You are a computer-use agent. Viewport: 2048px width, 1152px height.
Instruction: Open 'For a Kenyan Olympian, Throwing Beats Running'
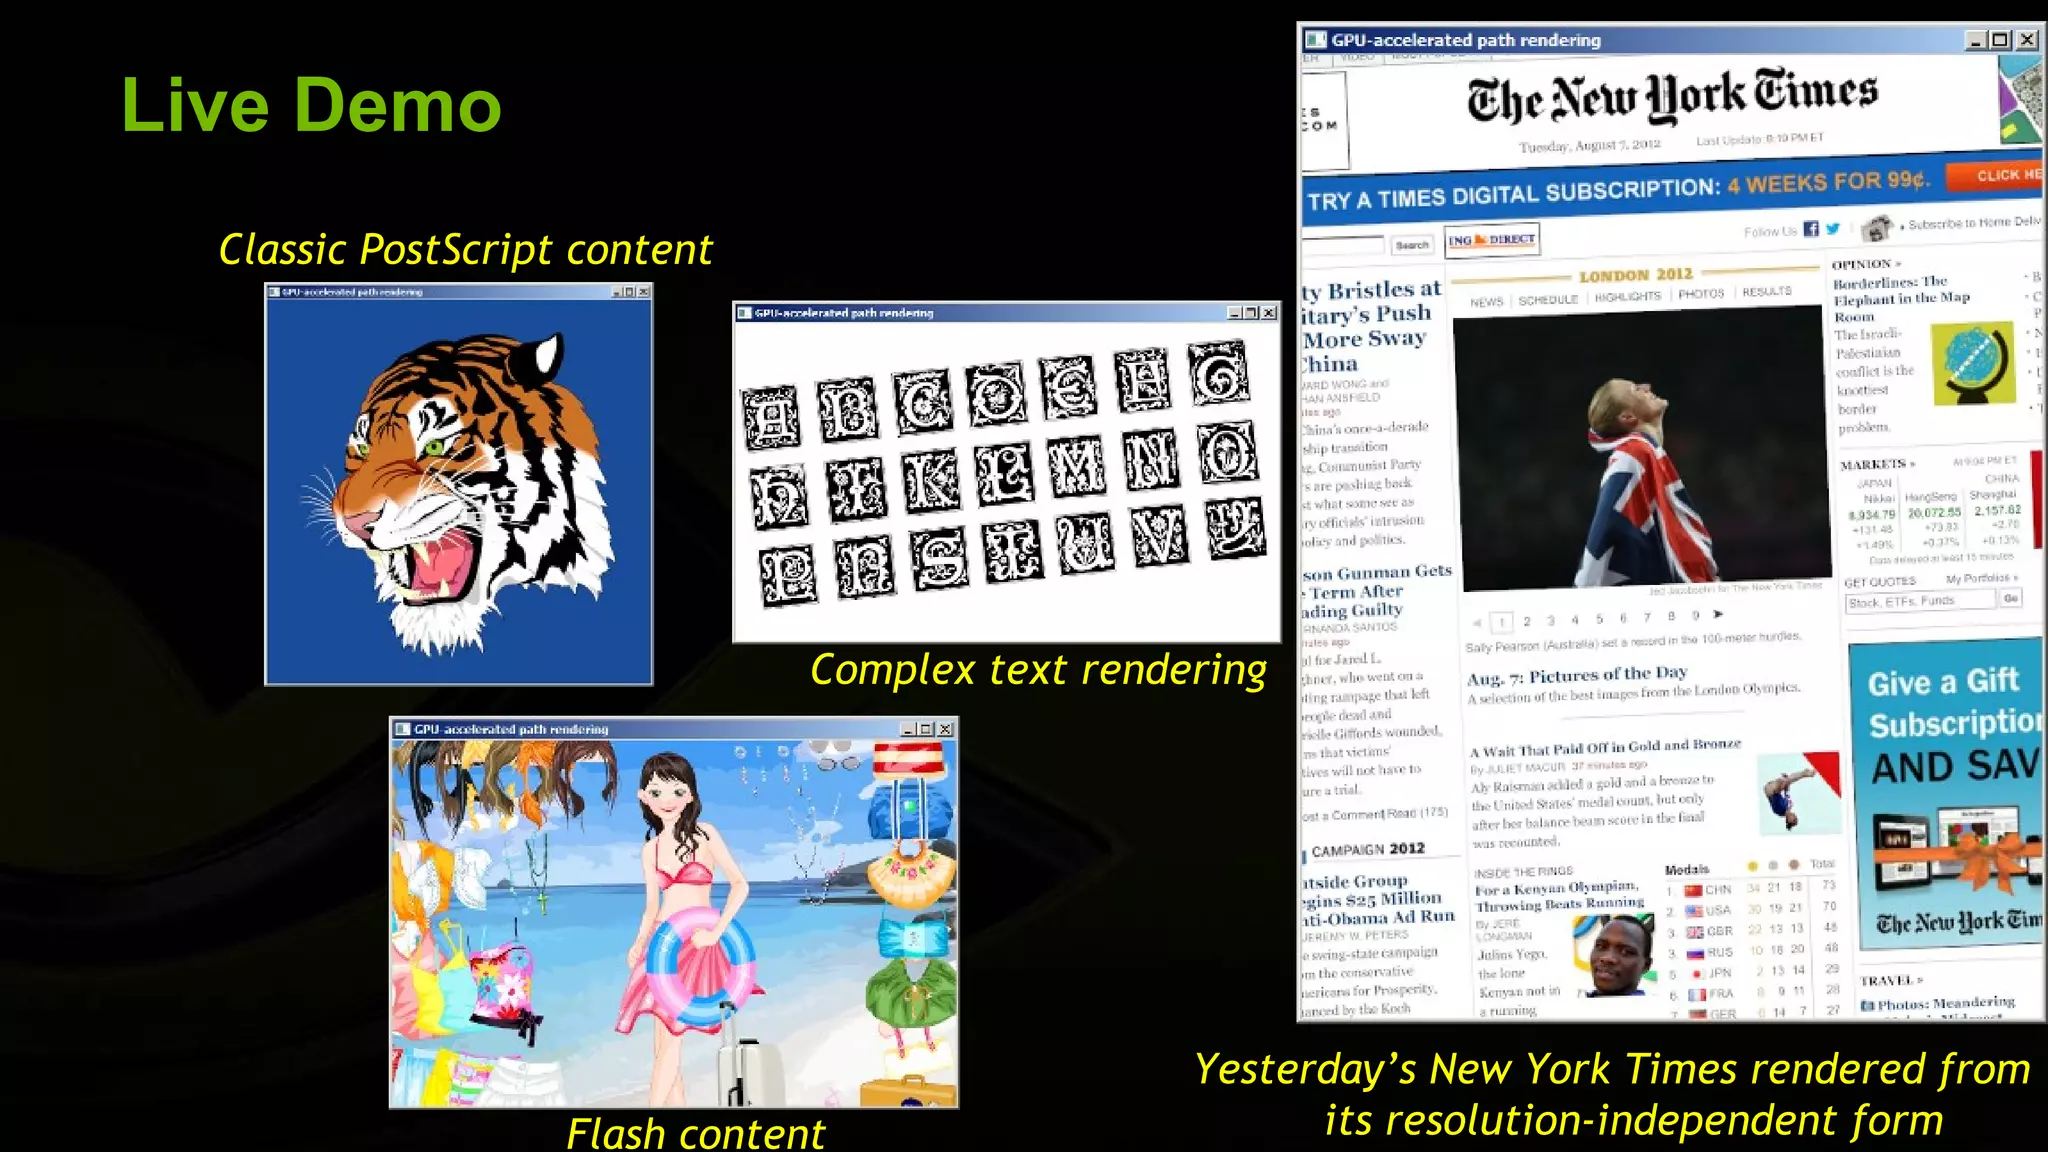(1559, 895)
